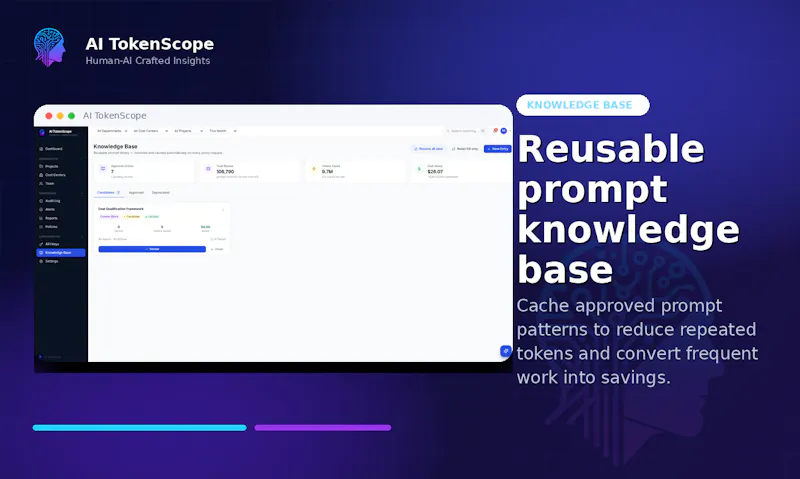Click the New Entry button

pos(497,149)
